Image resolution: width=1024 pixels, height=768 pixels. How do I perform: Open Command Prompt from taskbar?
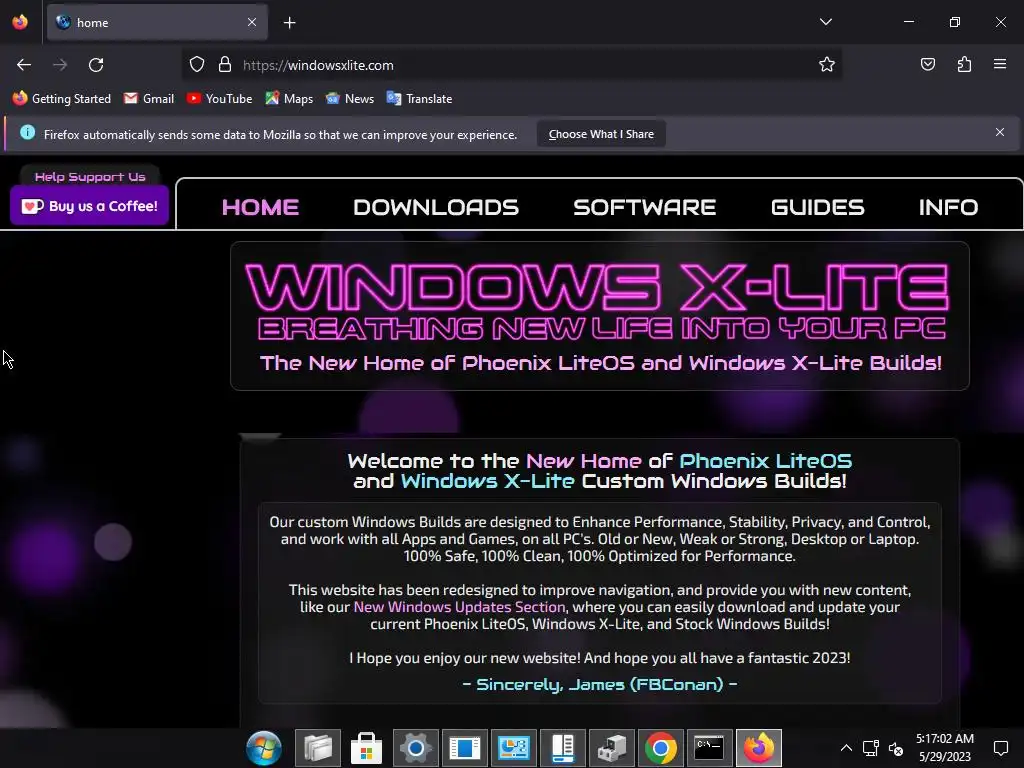(x=709, y=748)
